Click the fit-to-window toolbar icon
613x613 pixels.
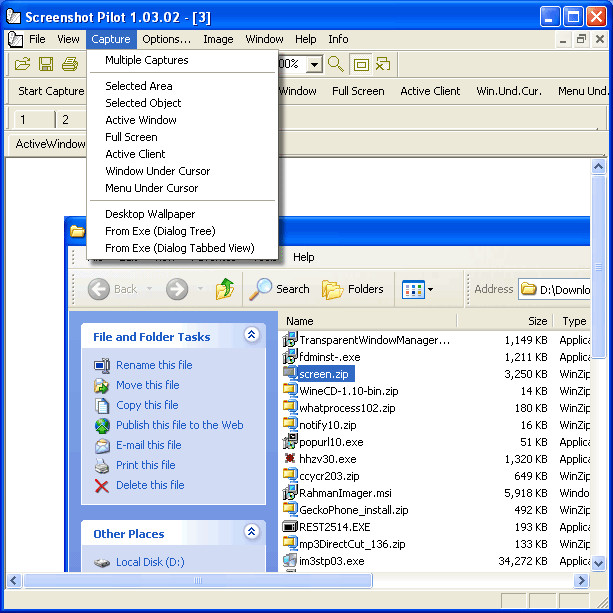coord(361,64)
